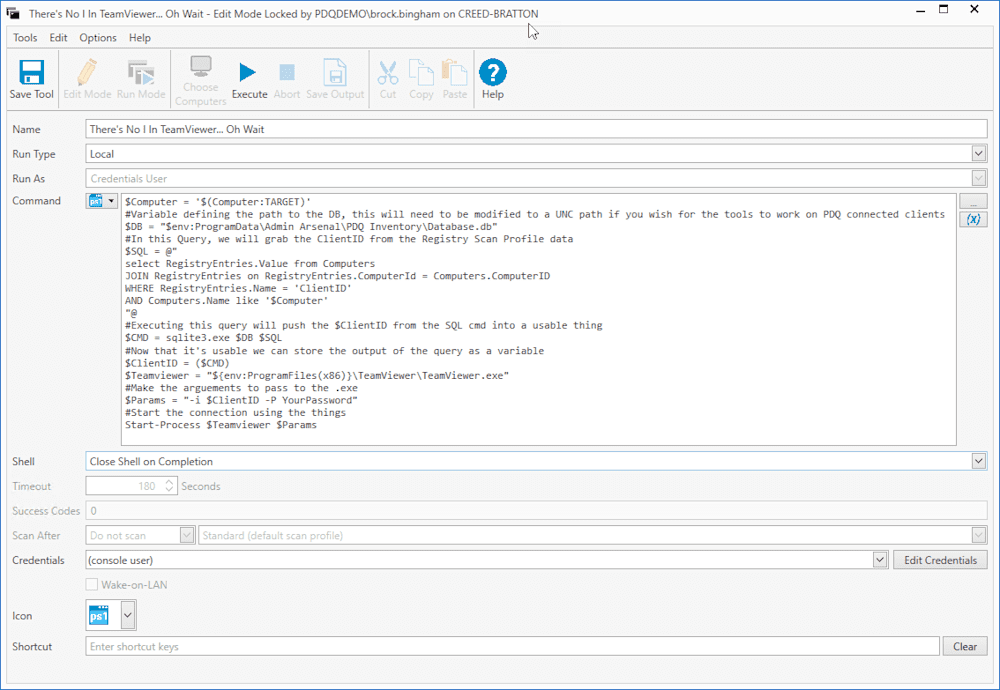Expand the Run Type dropdown
This screenshot has height=690, width=1000.
point(978,154)
